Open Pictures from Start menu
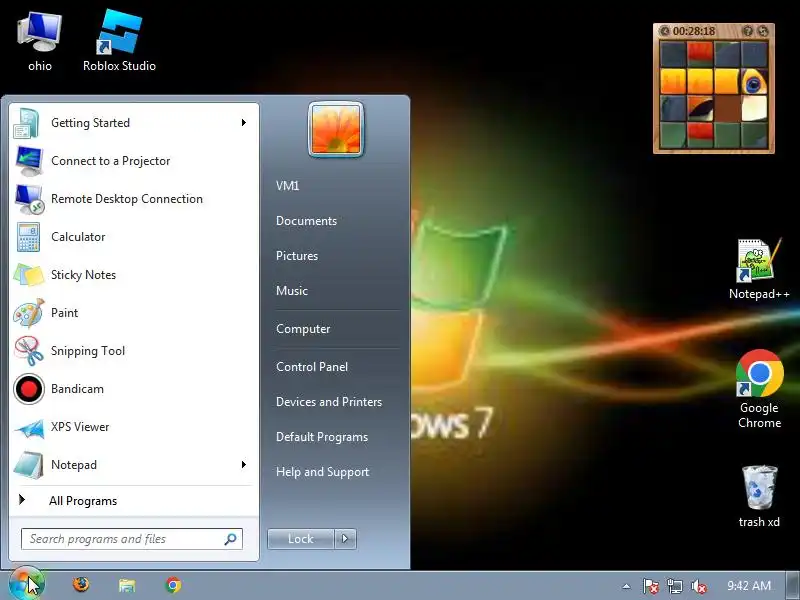Image resolution: width=800 pixels, height=600 pixels. click(297, 256)
